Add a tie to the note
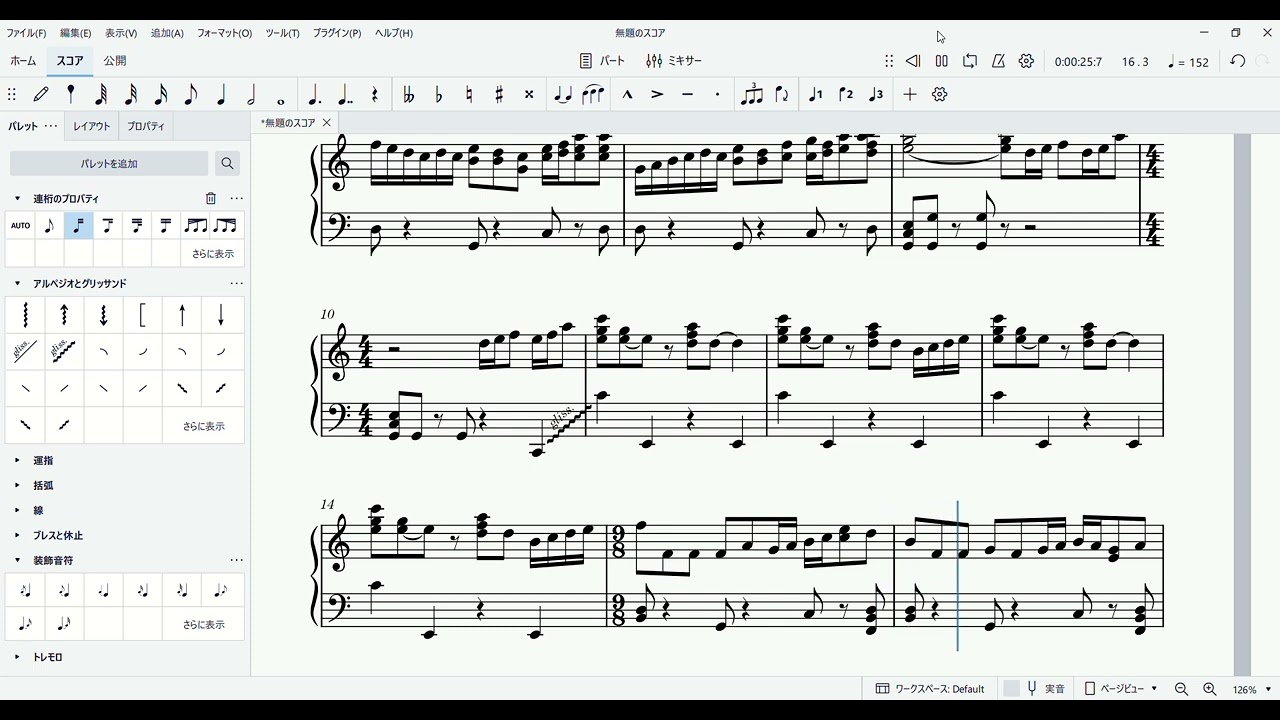Screen dimensions: 1280x720 563,95
